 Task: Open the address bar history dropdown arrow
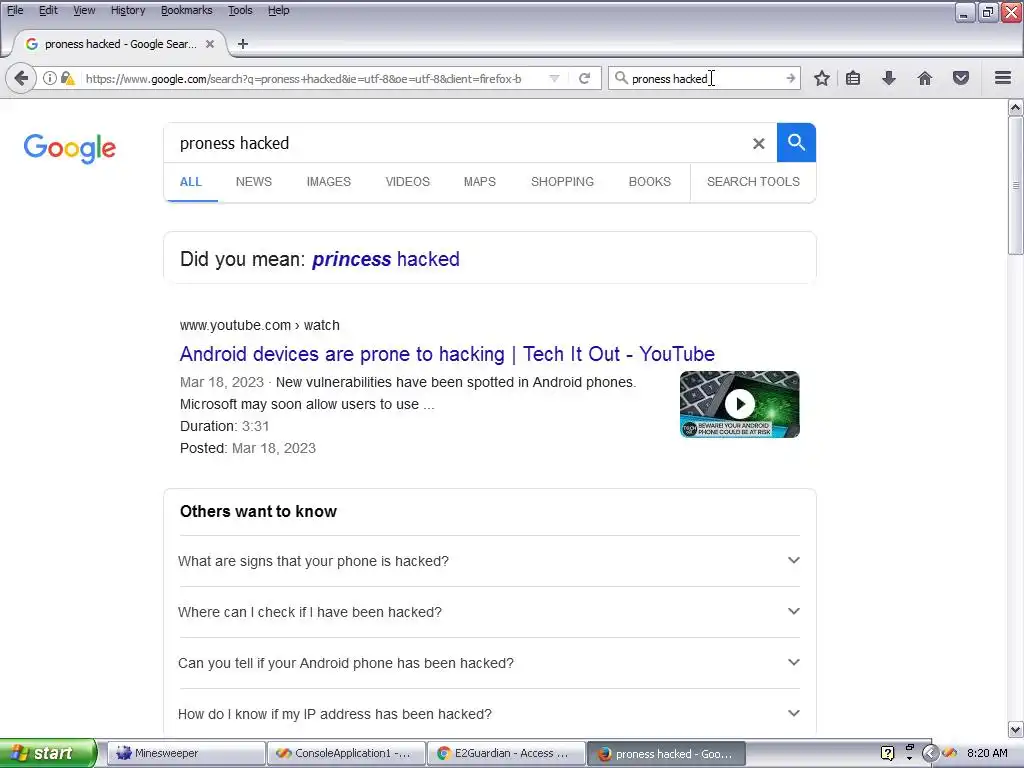click(554, 78)
